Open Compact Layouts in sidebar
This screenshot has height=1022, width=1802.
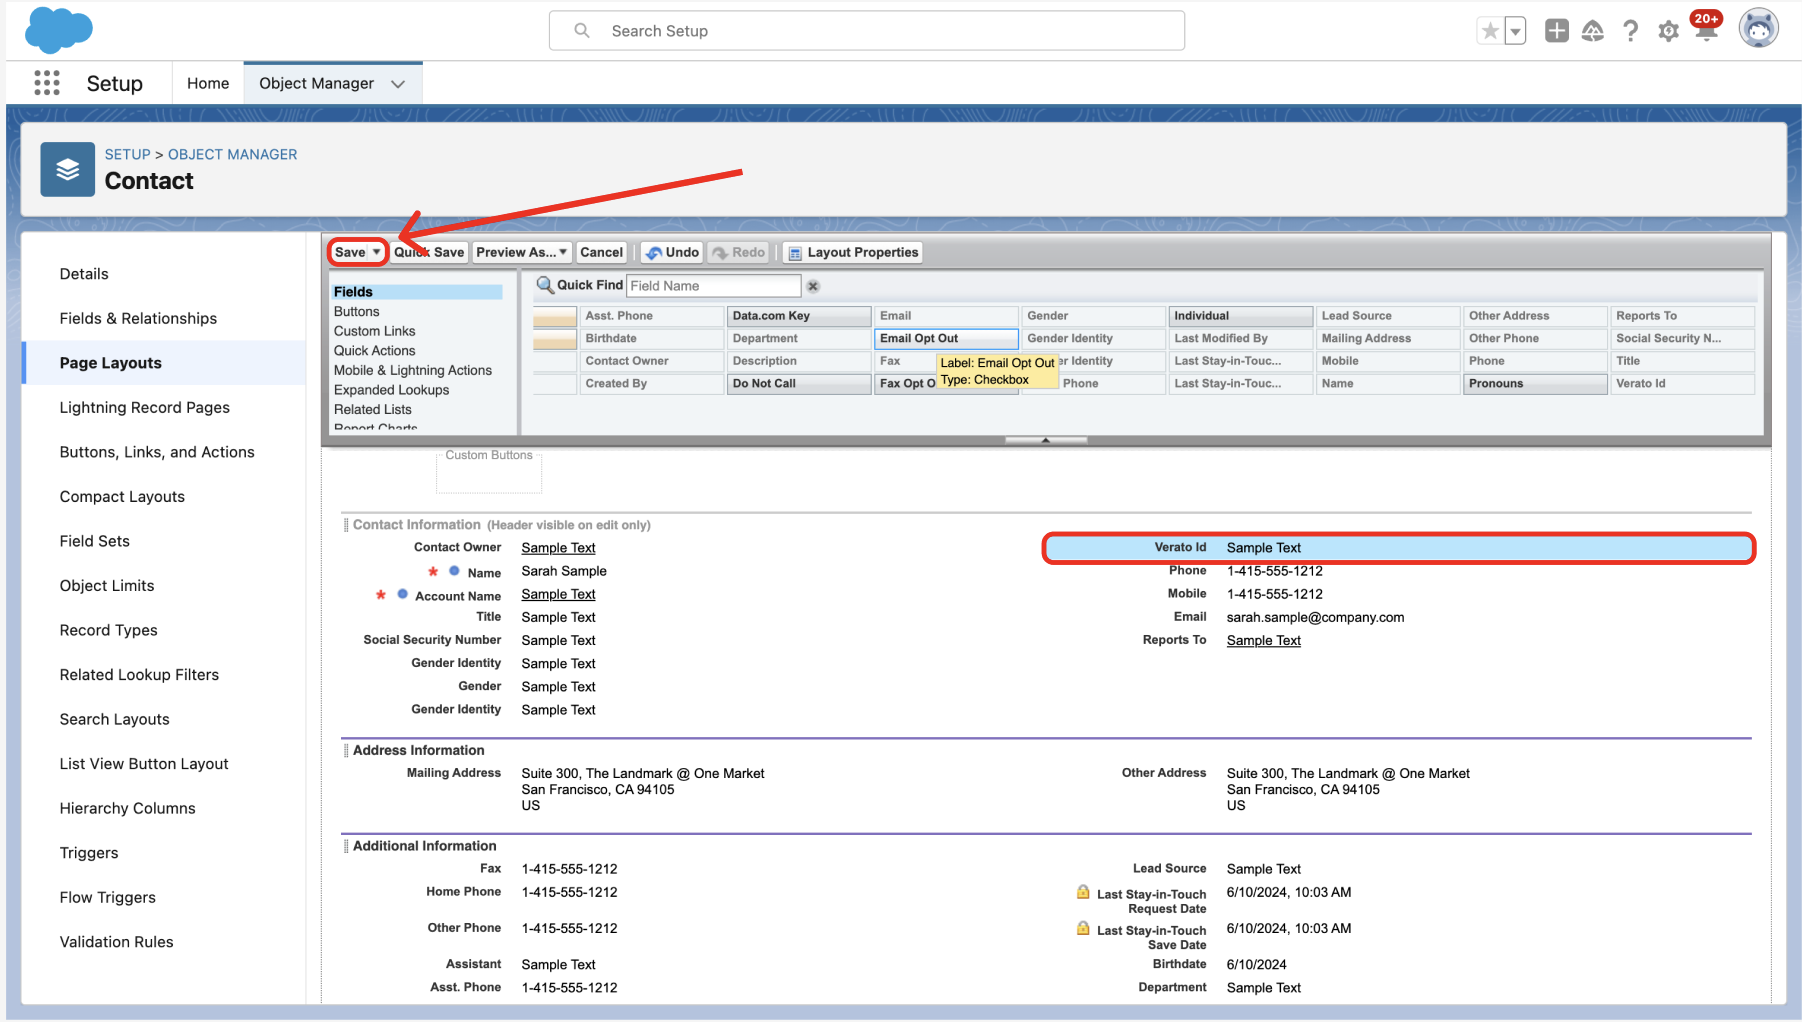point(122,496)
